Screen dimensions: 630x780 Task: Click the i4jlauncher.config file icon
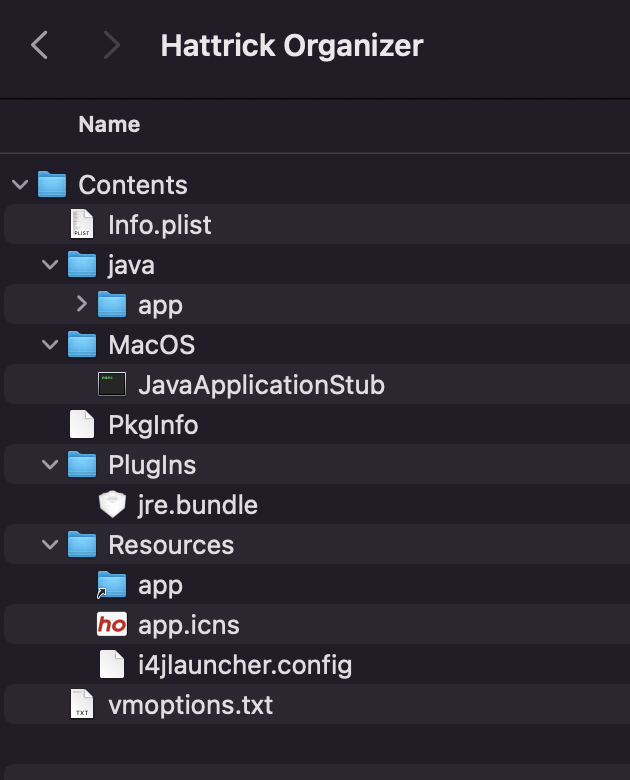pyautogui.click(x=112, y=664)
